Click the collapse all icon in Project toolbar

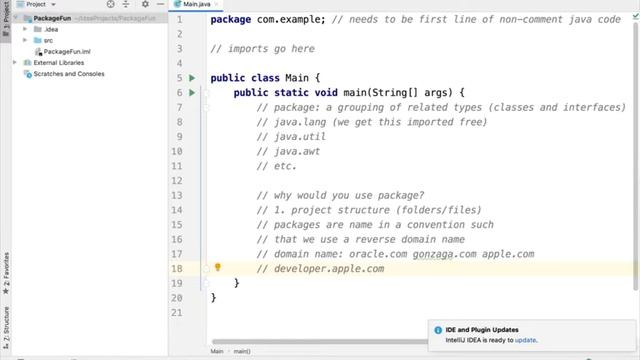[126, 4]
